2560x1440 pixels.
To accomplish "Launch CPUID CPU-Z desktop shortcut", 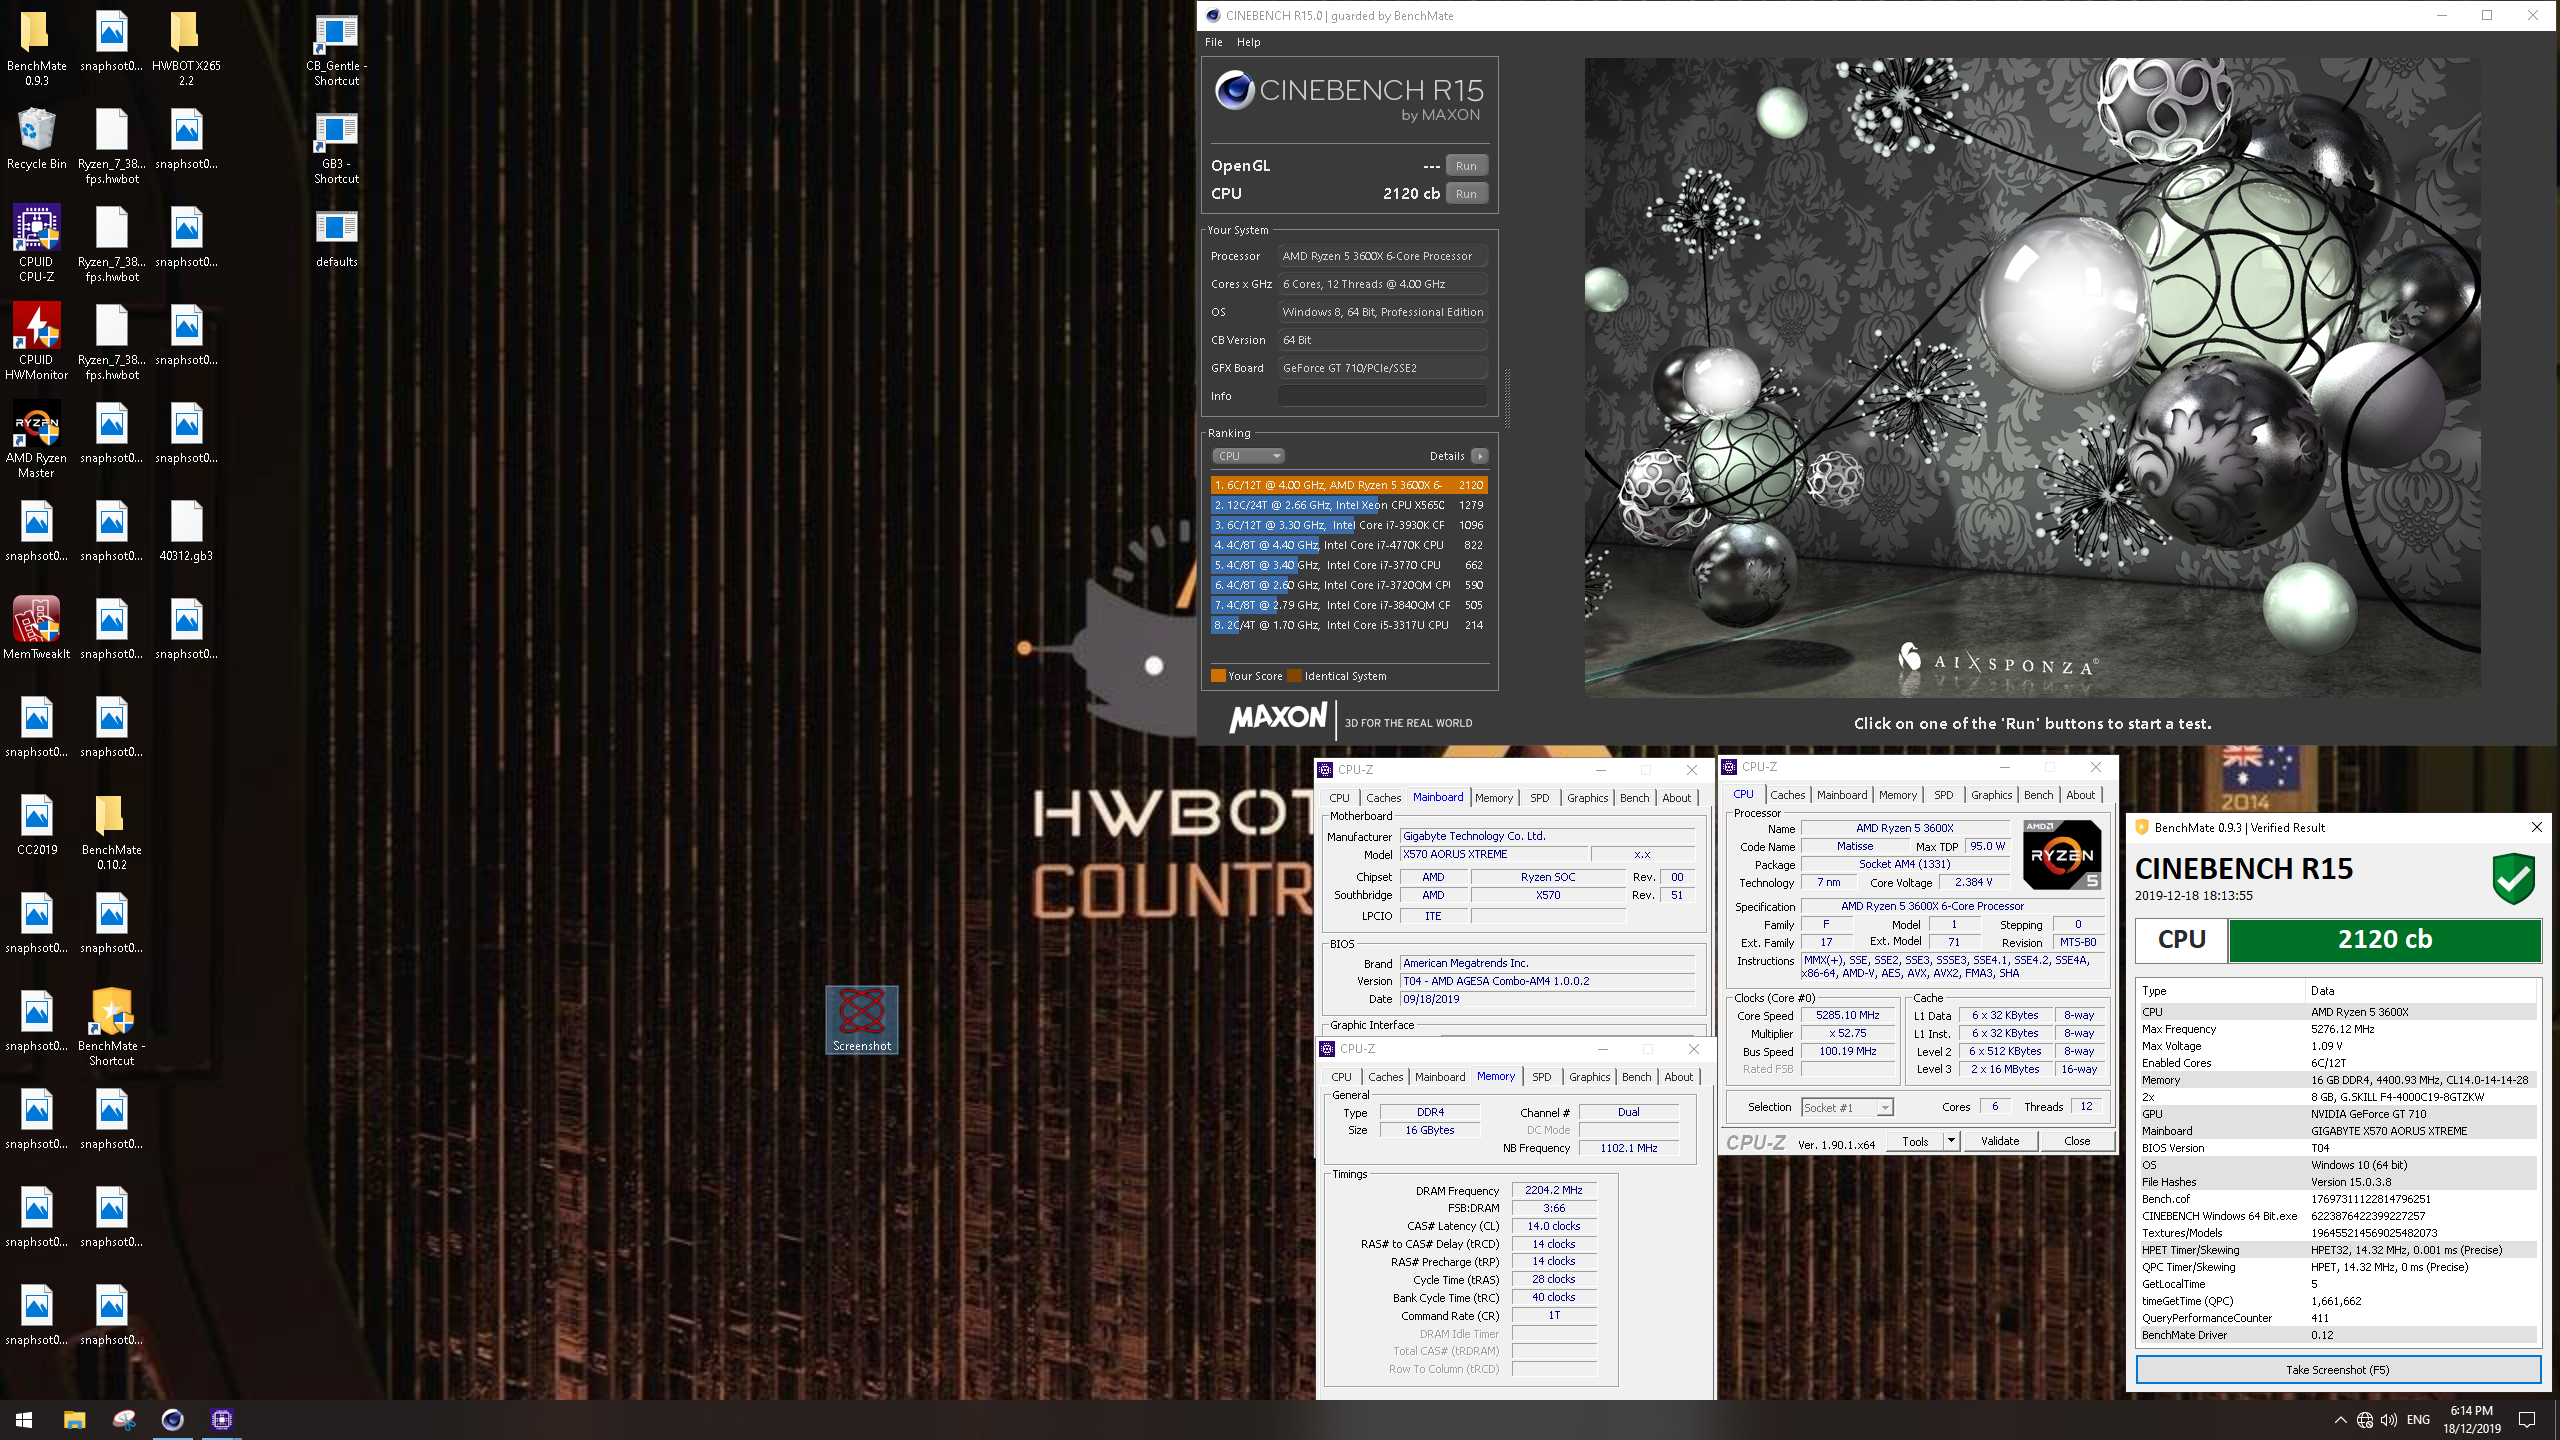I will click(36, 244).
